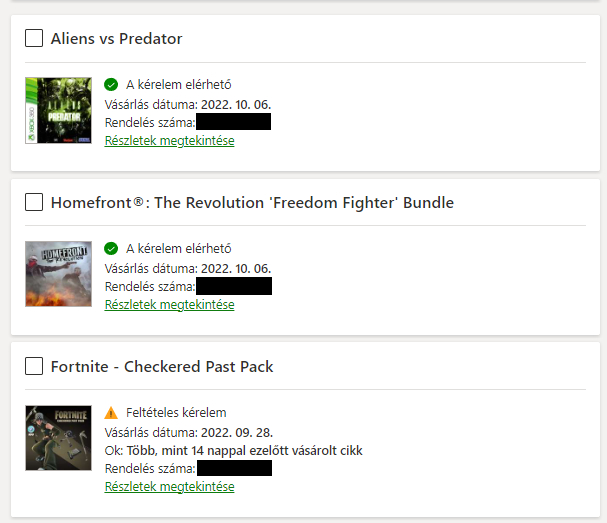The width and height of the screenshot is (607, 523).
Task: Click the Homefront 'Freedom Fighter' Bundle heading
Action: (252, 203)
